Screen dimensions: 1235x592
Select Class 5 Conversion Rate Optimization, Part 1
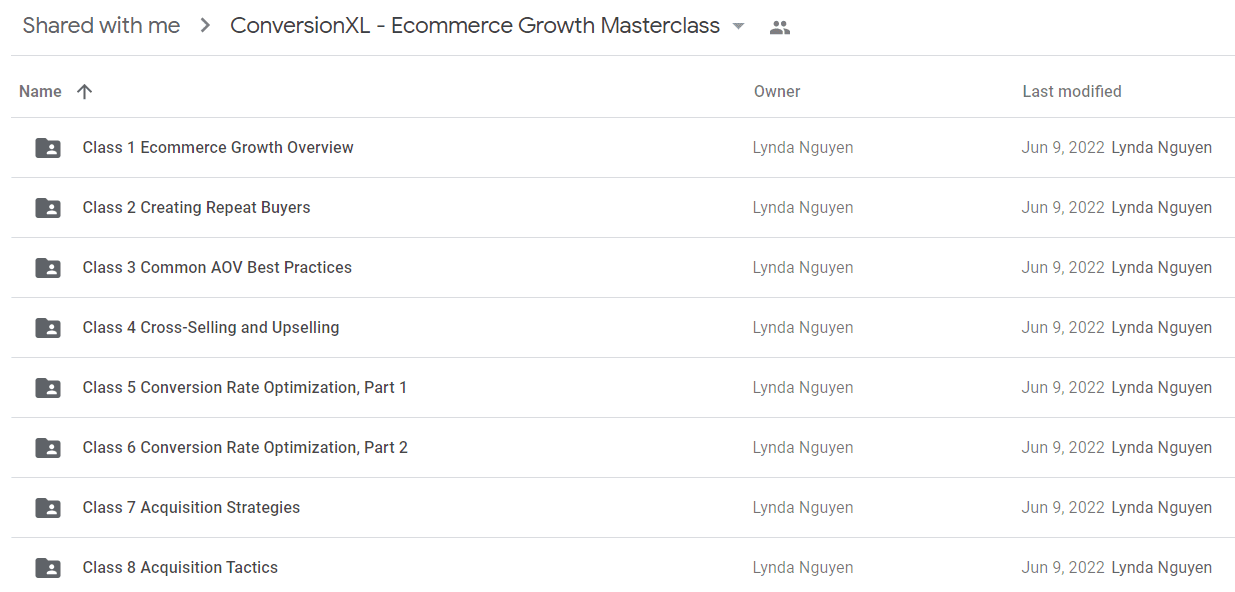click(245, 388)
